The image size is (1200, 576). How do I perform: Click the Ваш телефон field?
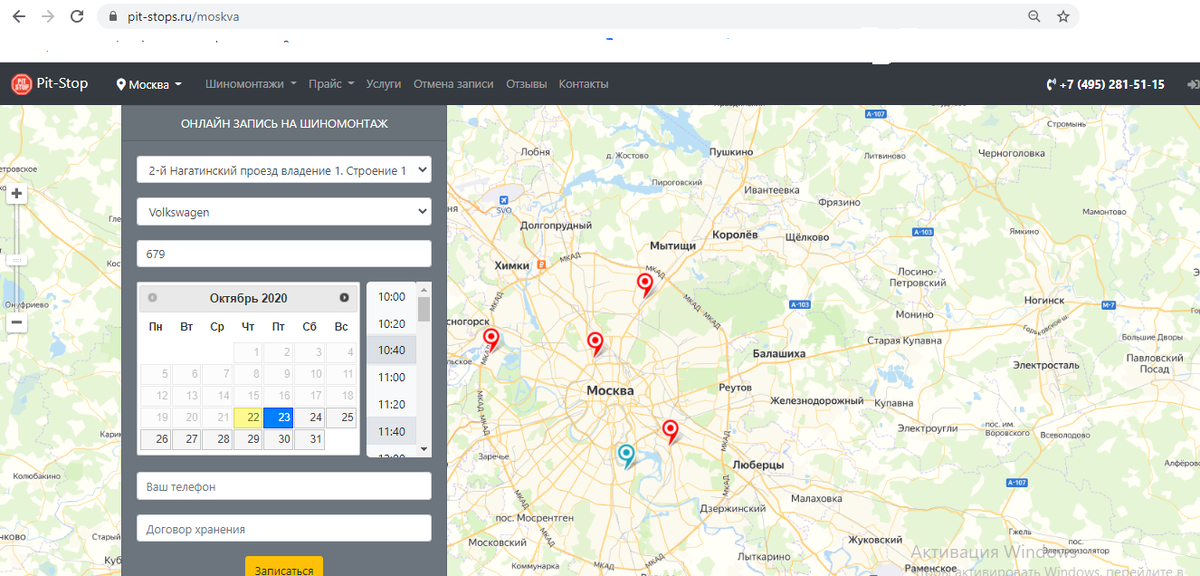click(284, 486)
